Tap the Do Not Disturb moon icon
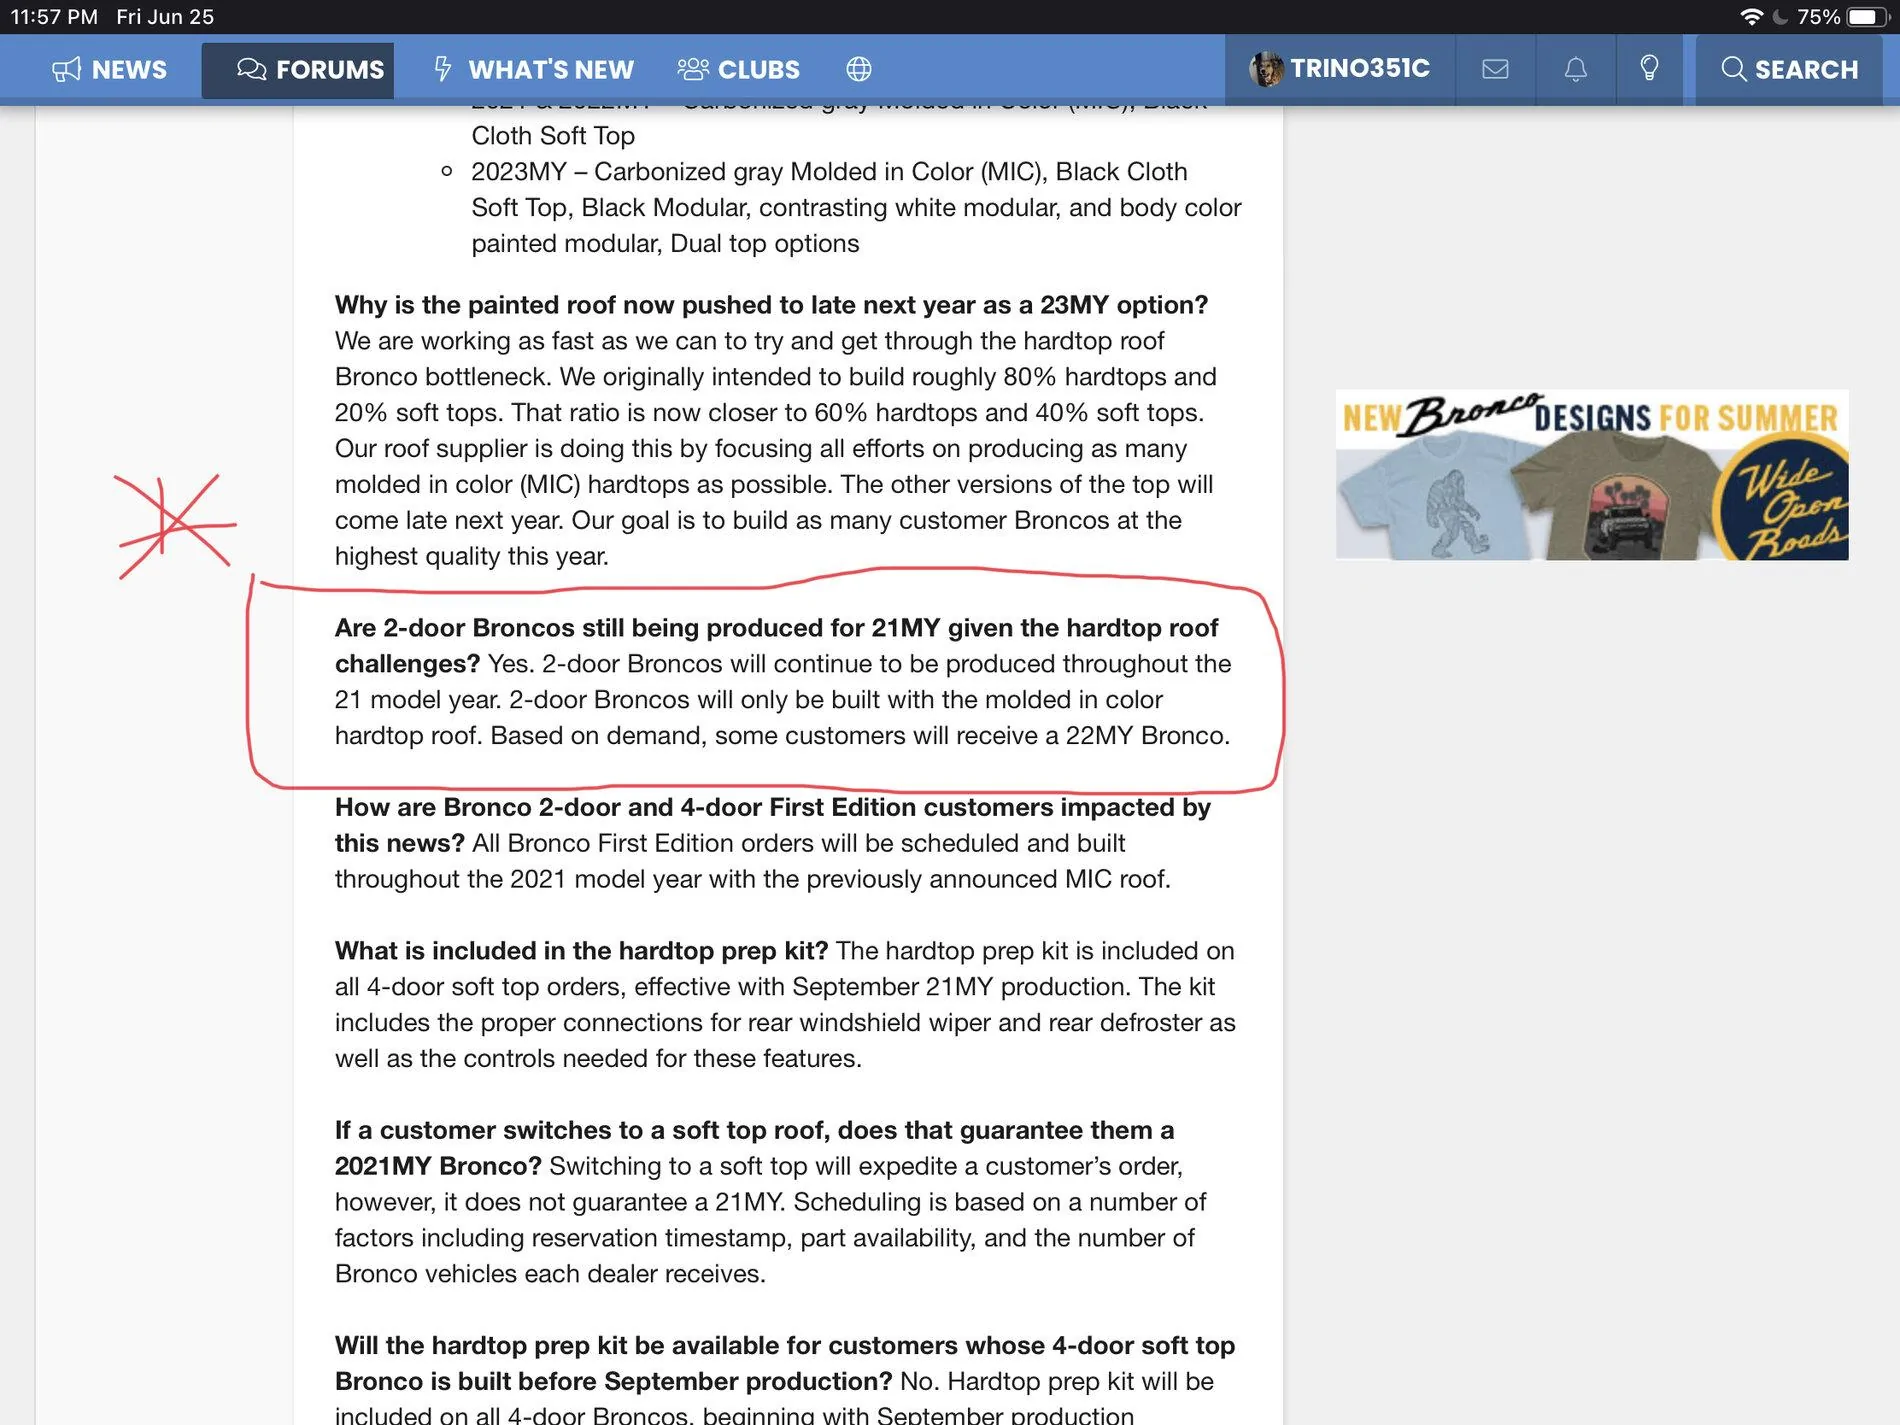 1780,17
